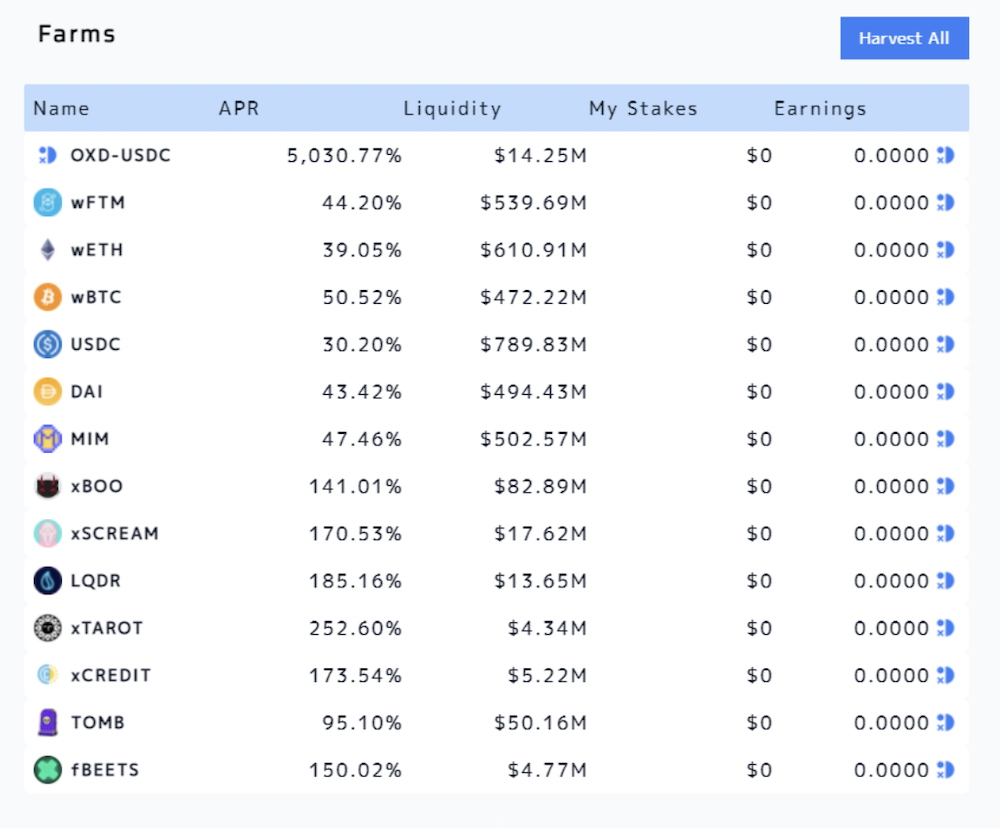Select the wFTM token icon

pos(48,203)
